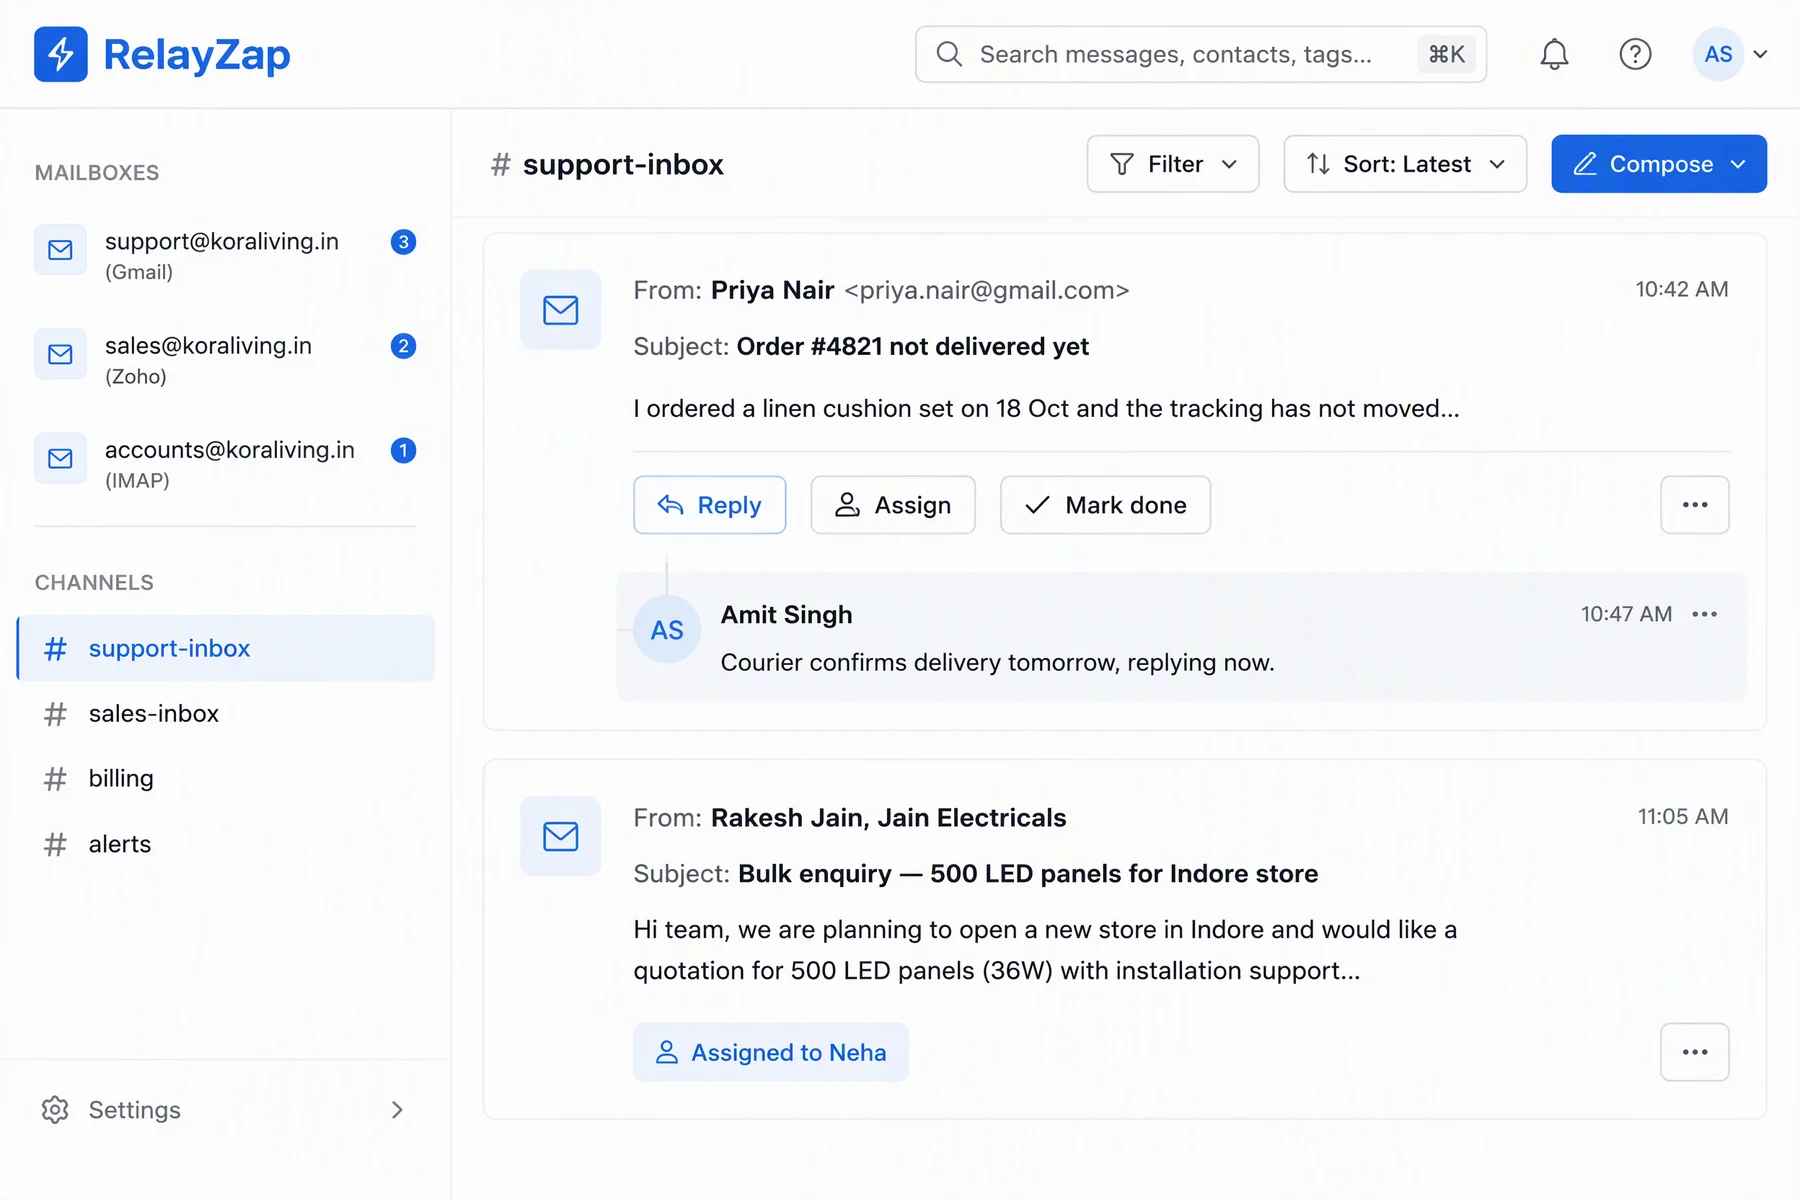Reply to Priya Nair's message
This screenshot has width=1800, height=1200.
click(x=710, y=505)
